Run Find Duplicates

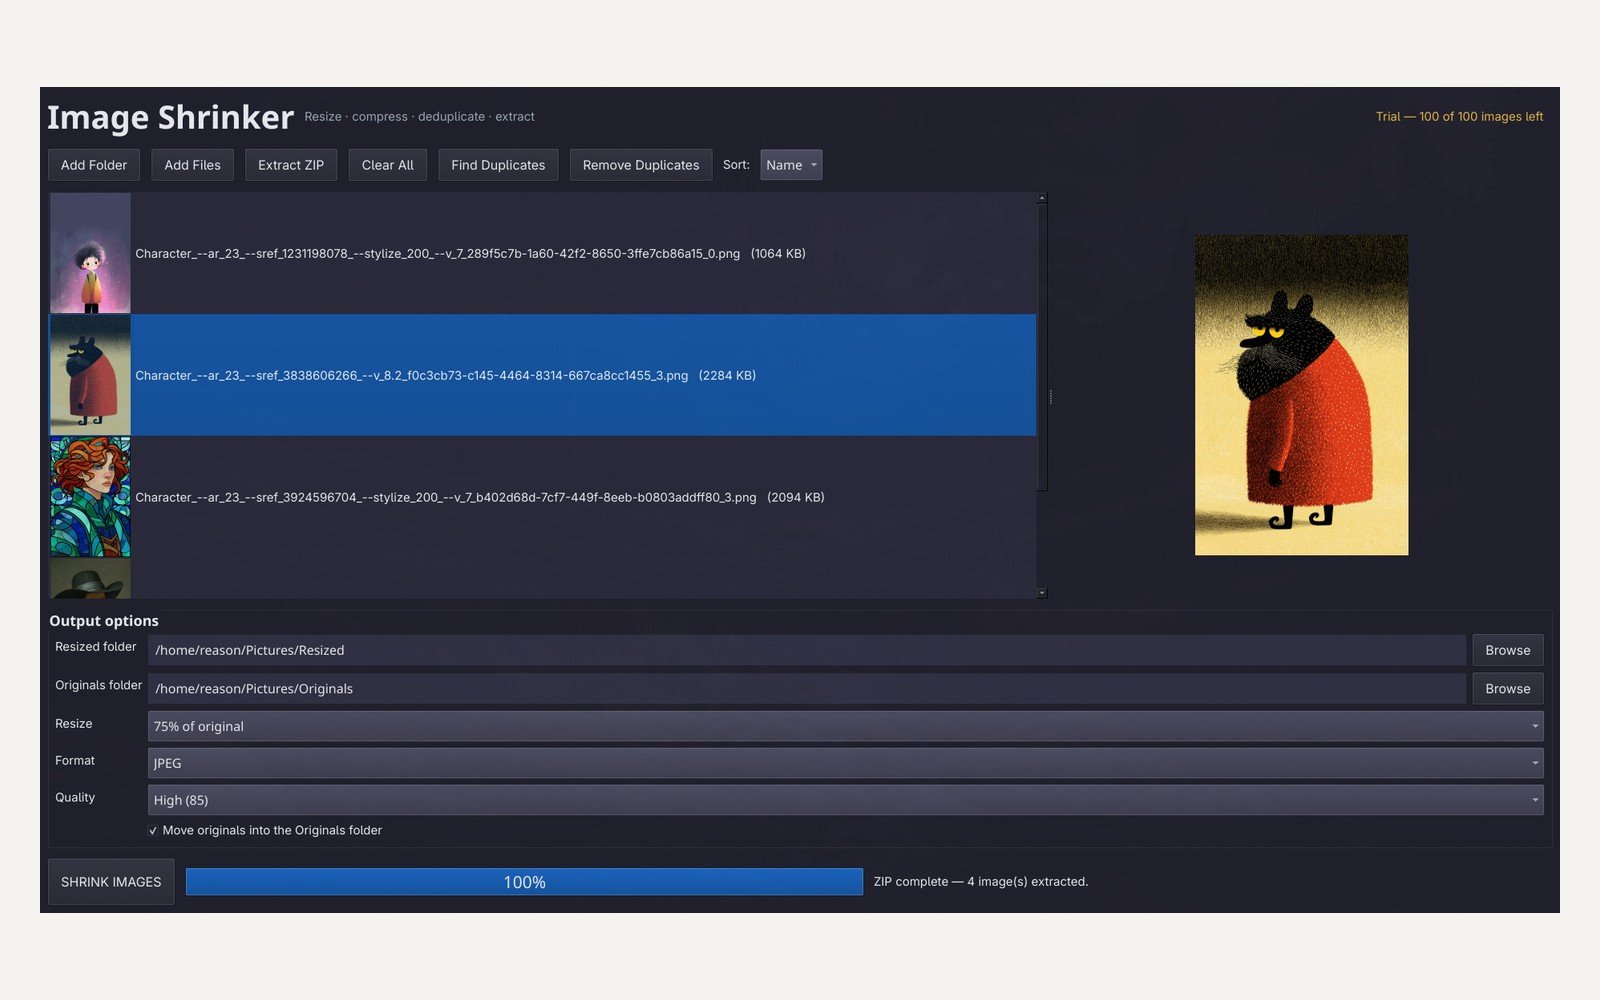(x=498, y=165)
